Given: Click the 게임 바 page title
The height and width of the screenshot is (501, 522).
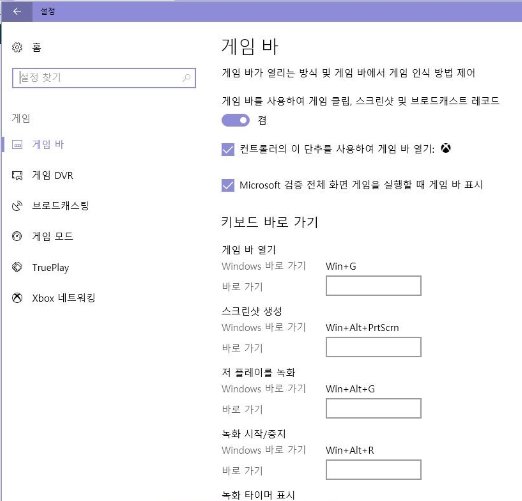Looking at the screenshot, I should (250, 47).
